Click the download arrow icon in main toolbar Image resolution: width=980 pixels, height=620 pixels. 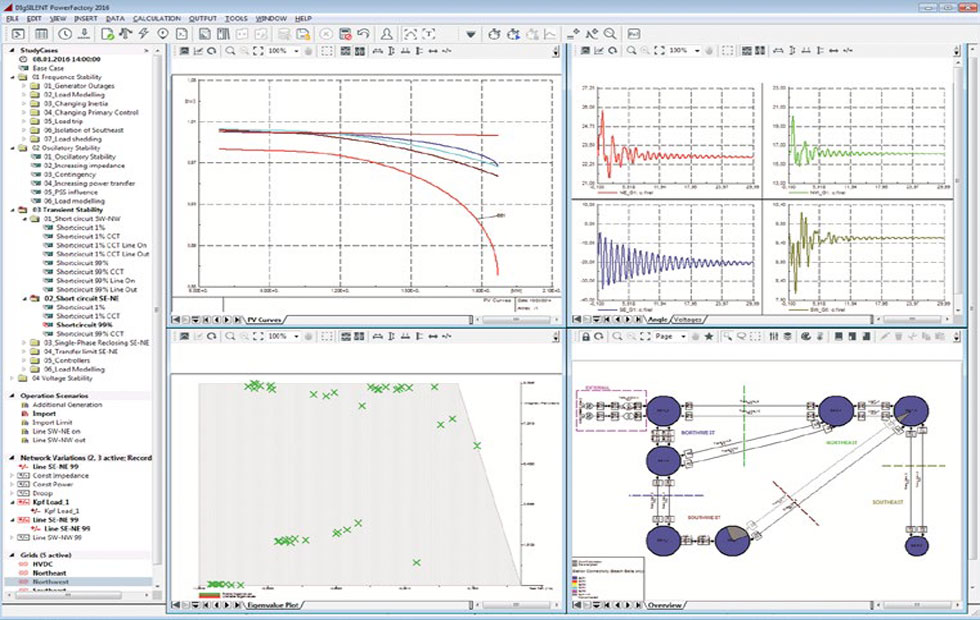(83, 34)
